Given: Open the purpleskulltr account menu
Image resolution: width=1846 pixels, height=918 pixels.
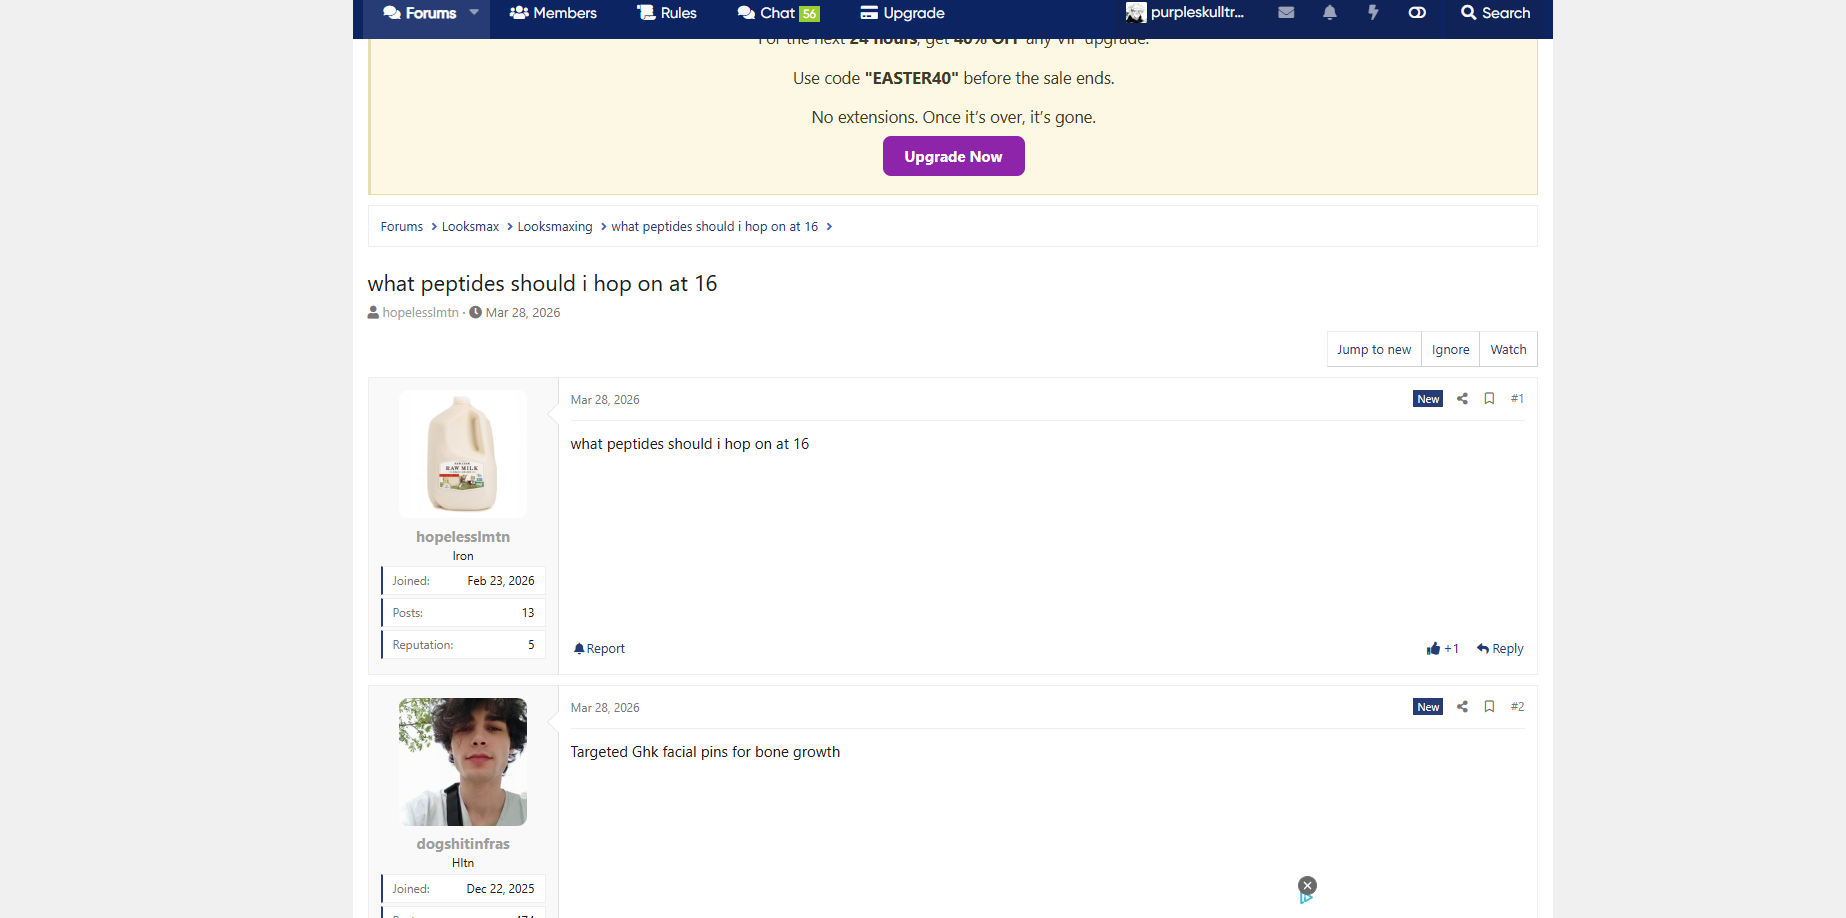Looking at the screenshot, I should [1185, 13].
